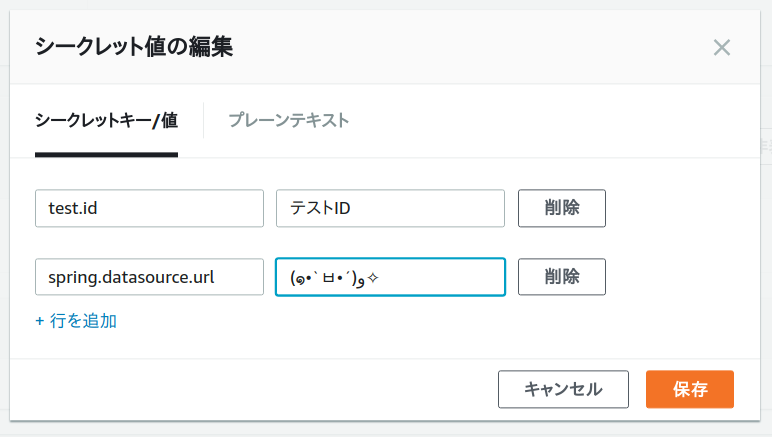The height and width of the screenshot is (437, 772).
Task: Click the 削除 button beside the kaomoji value
Action: [561, 277]
